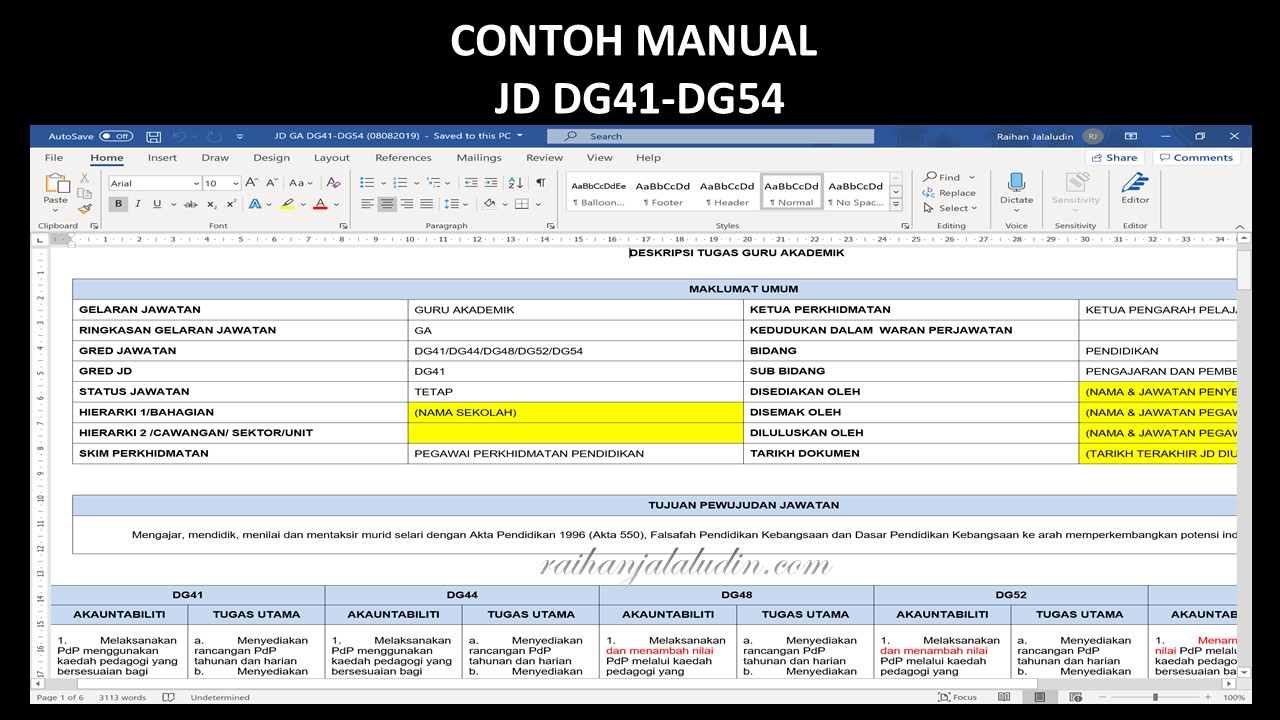
Task: Click the Sort icon in Paragraph group
Action: (x=515, y=182)
